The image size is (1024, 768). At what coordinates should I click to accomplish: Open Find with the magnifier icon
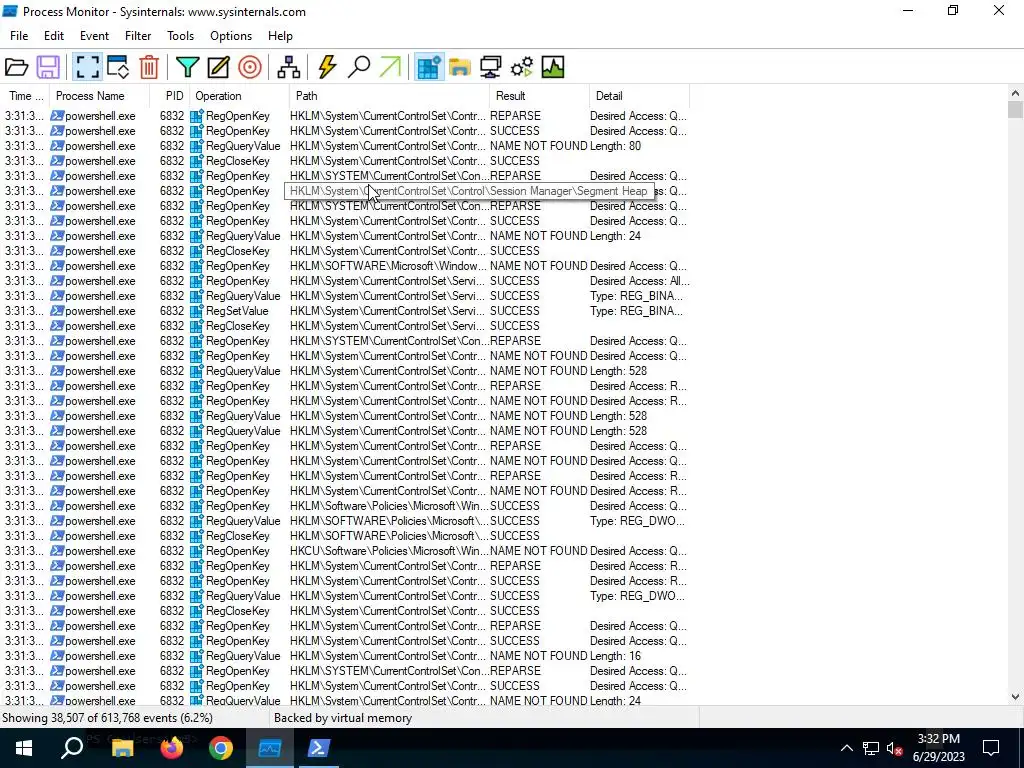click(359, 67)
